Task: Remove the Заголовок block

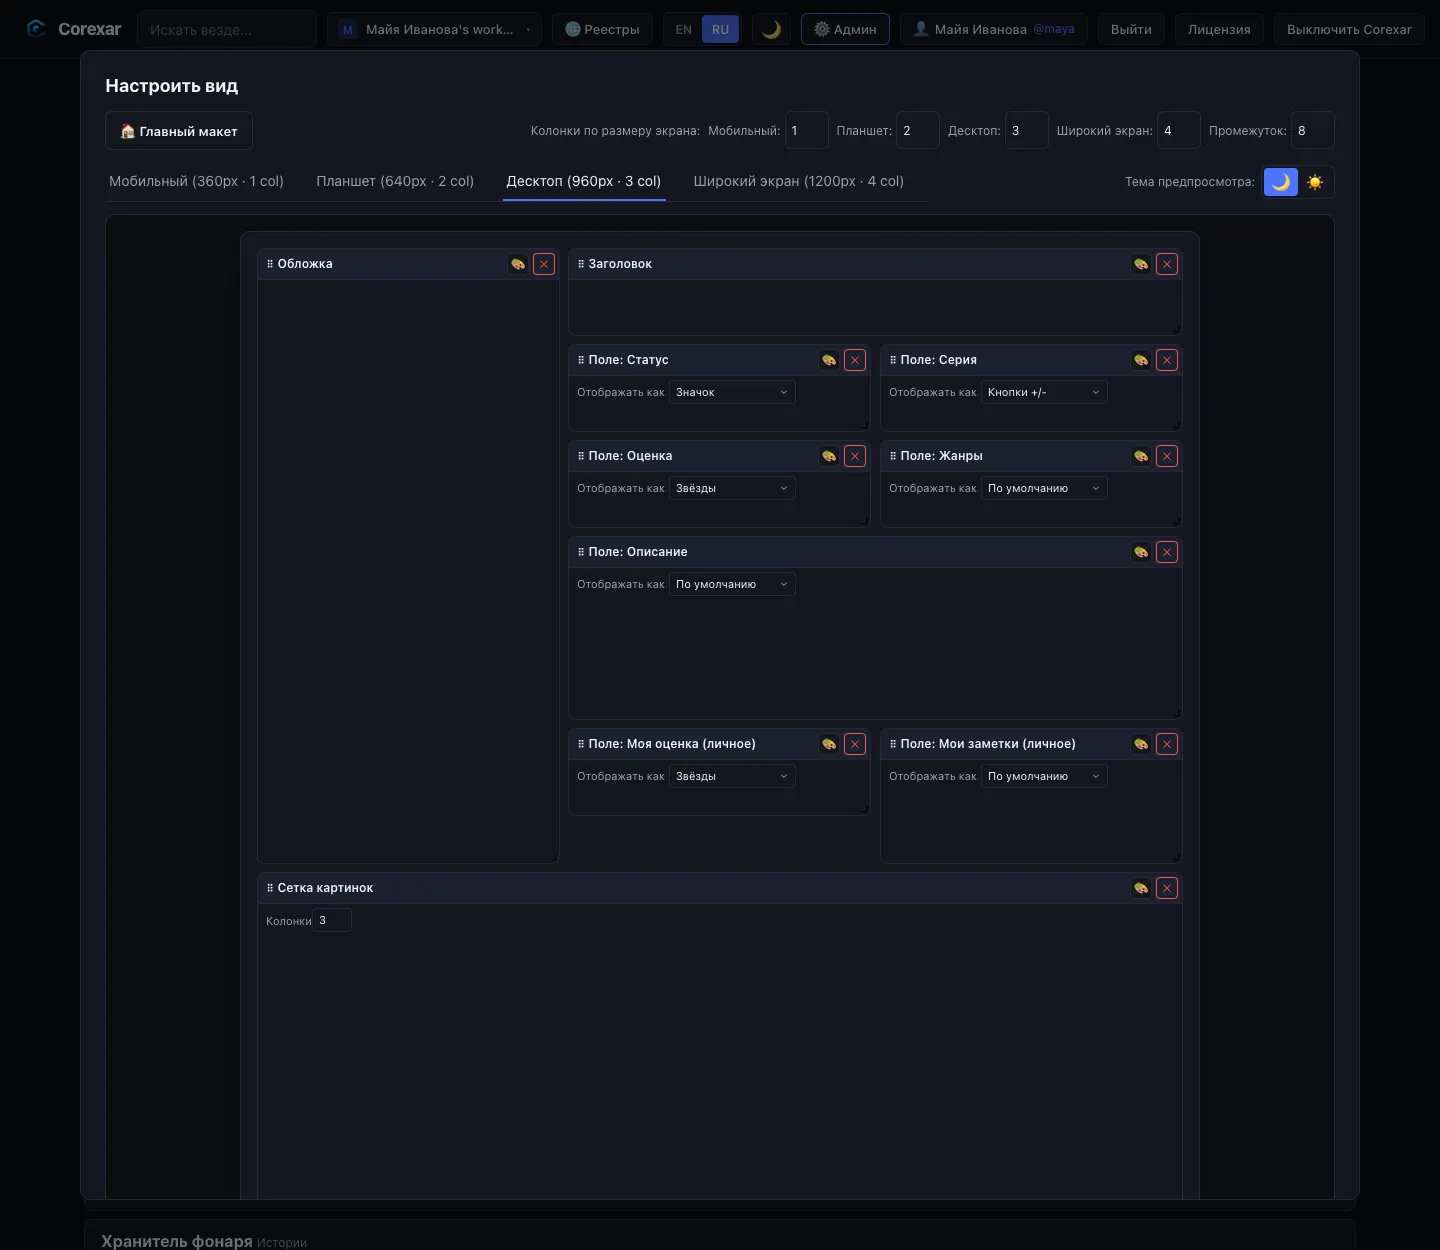Action: (1167, 264)
